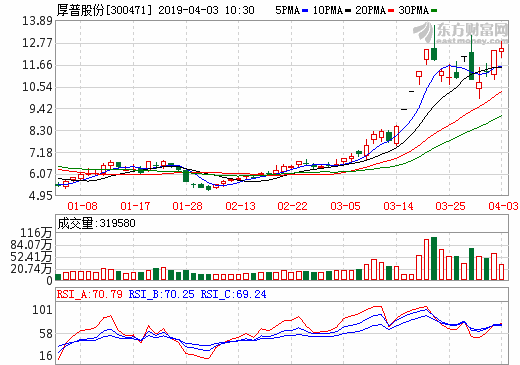Click the volume axis value 116万
This screenshot has height=365, width=520.
click(36, 233)
